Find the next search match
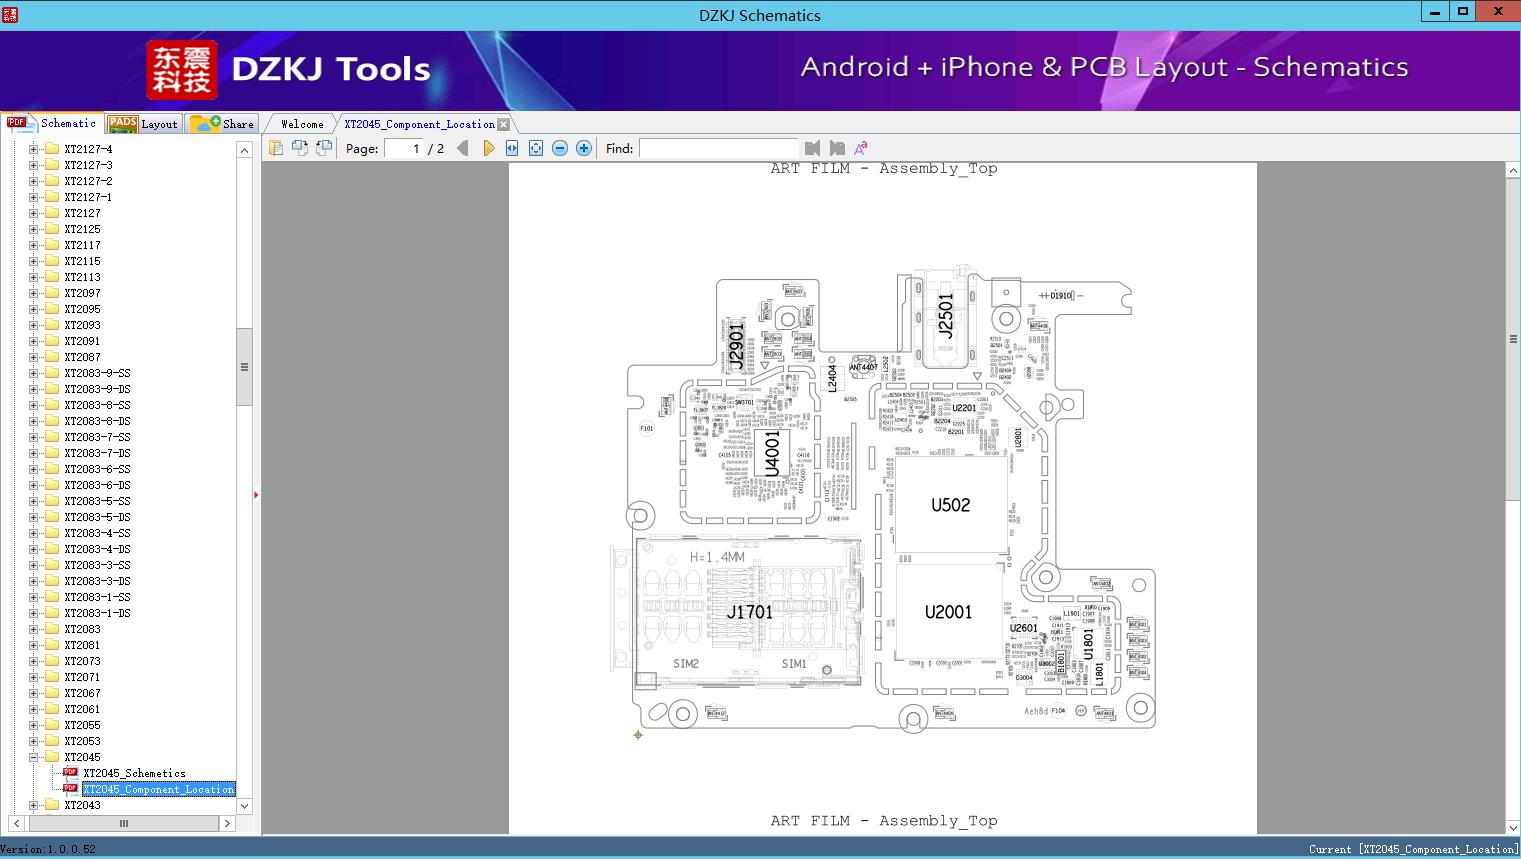 pos(837,148)
